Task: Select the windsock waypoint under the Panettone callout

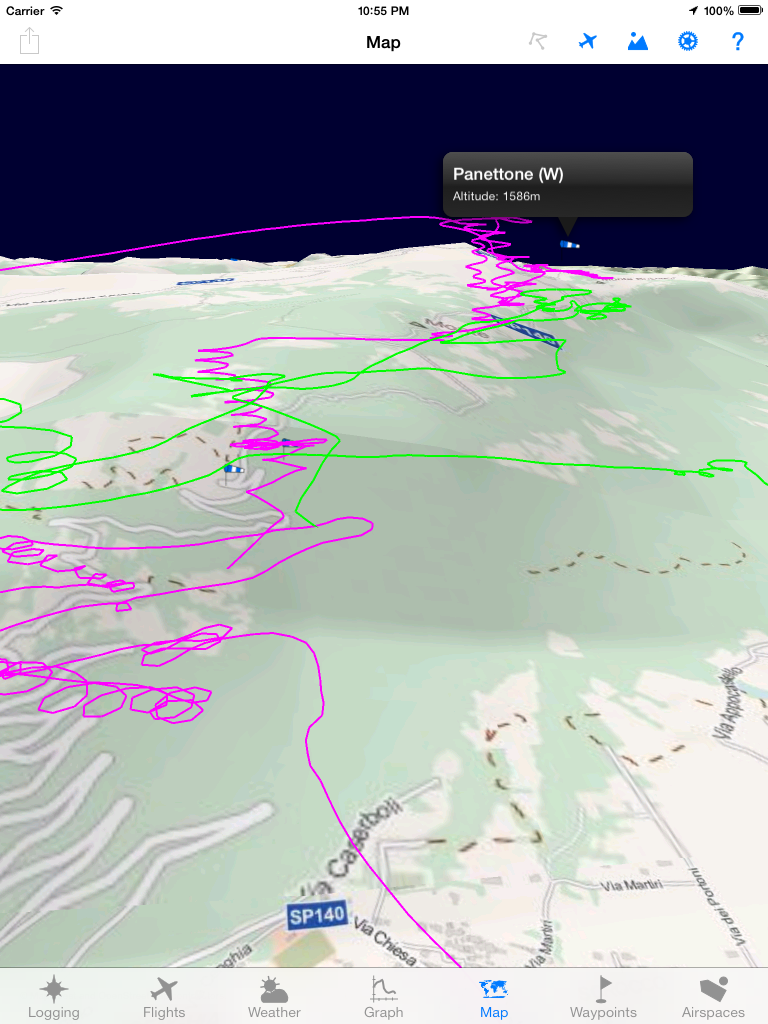Action: tap(569, 245)
